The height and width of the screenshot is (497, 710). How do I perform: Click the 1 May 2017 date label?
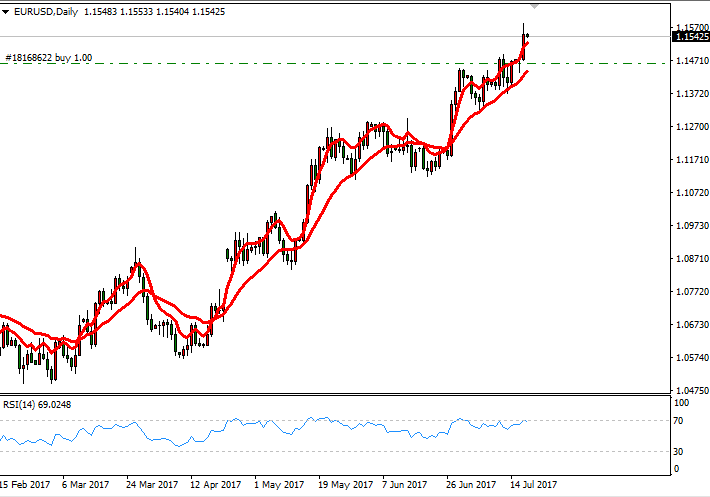(279, 485)
